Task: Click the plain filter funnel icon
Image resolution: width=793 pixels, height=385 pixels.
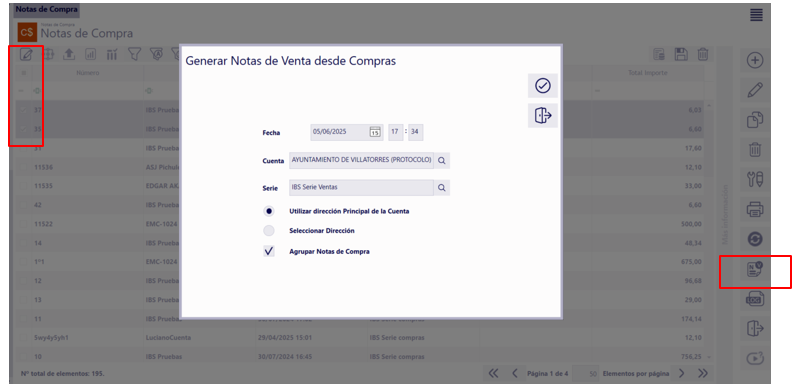Action: tap(134, 54)
